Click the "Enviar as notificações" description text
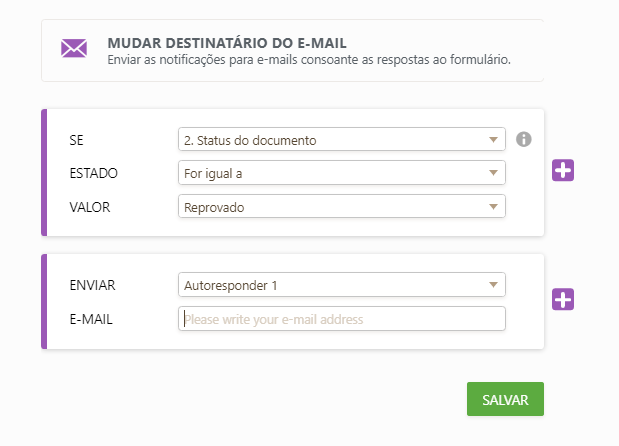Screen dimensions: 619x446 coord(308,60)
